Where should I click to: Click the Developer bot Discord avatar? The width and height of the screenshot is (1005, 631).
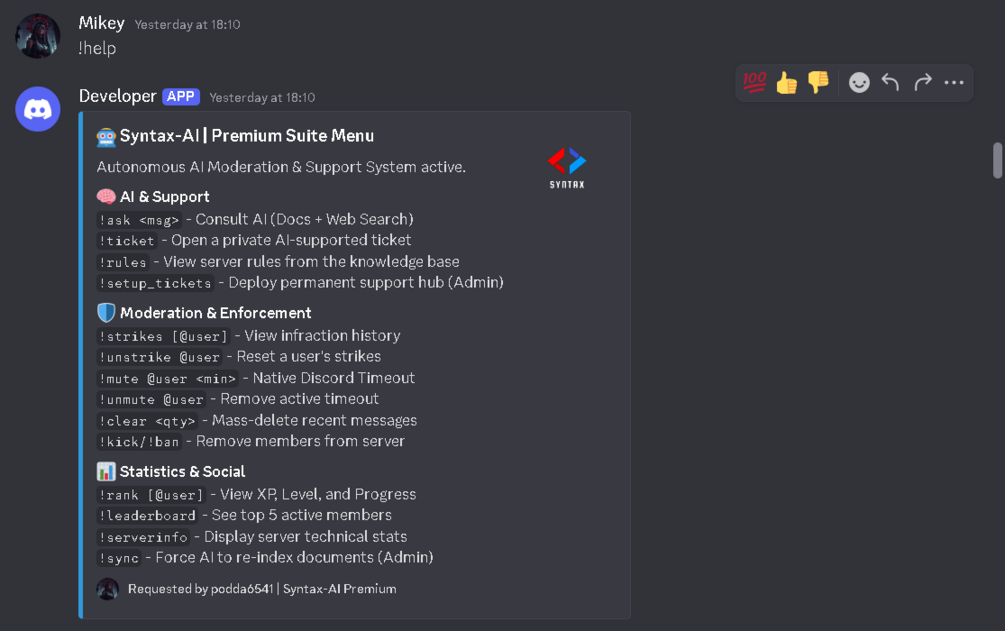point(38,109)
